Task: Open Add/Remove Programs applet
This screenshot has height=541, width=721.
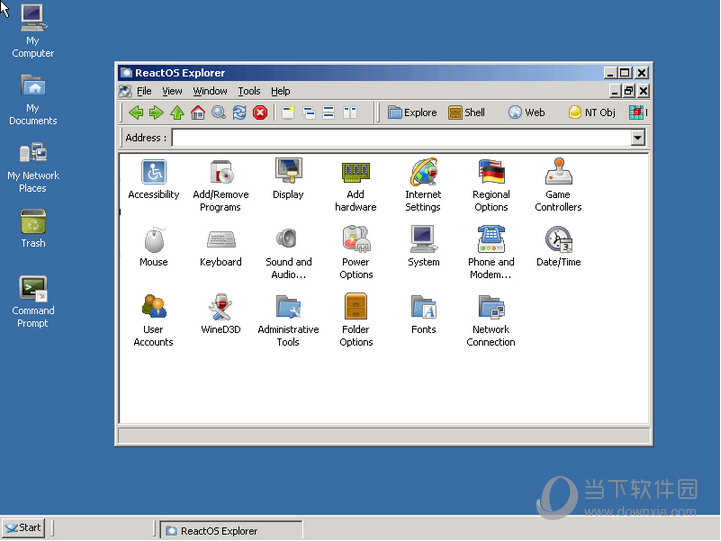Action: tap(220, 172)
